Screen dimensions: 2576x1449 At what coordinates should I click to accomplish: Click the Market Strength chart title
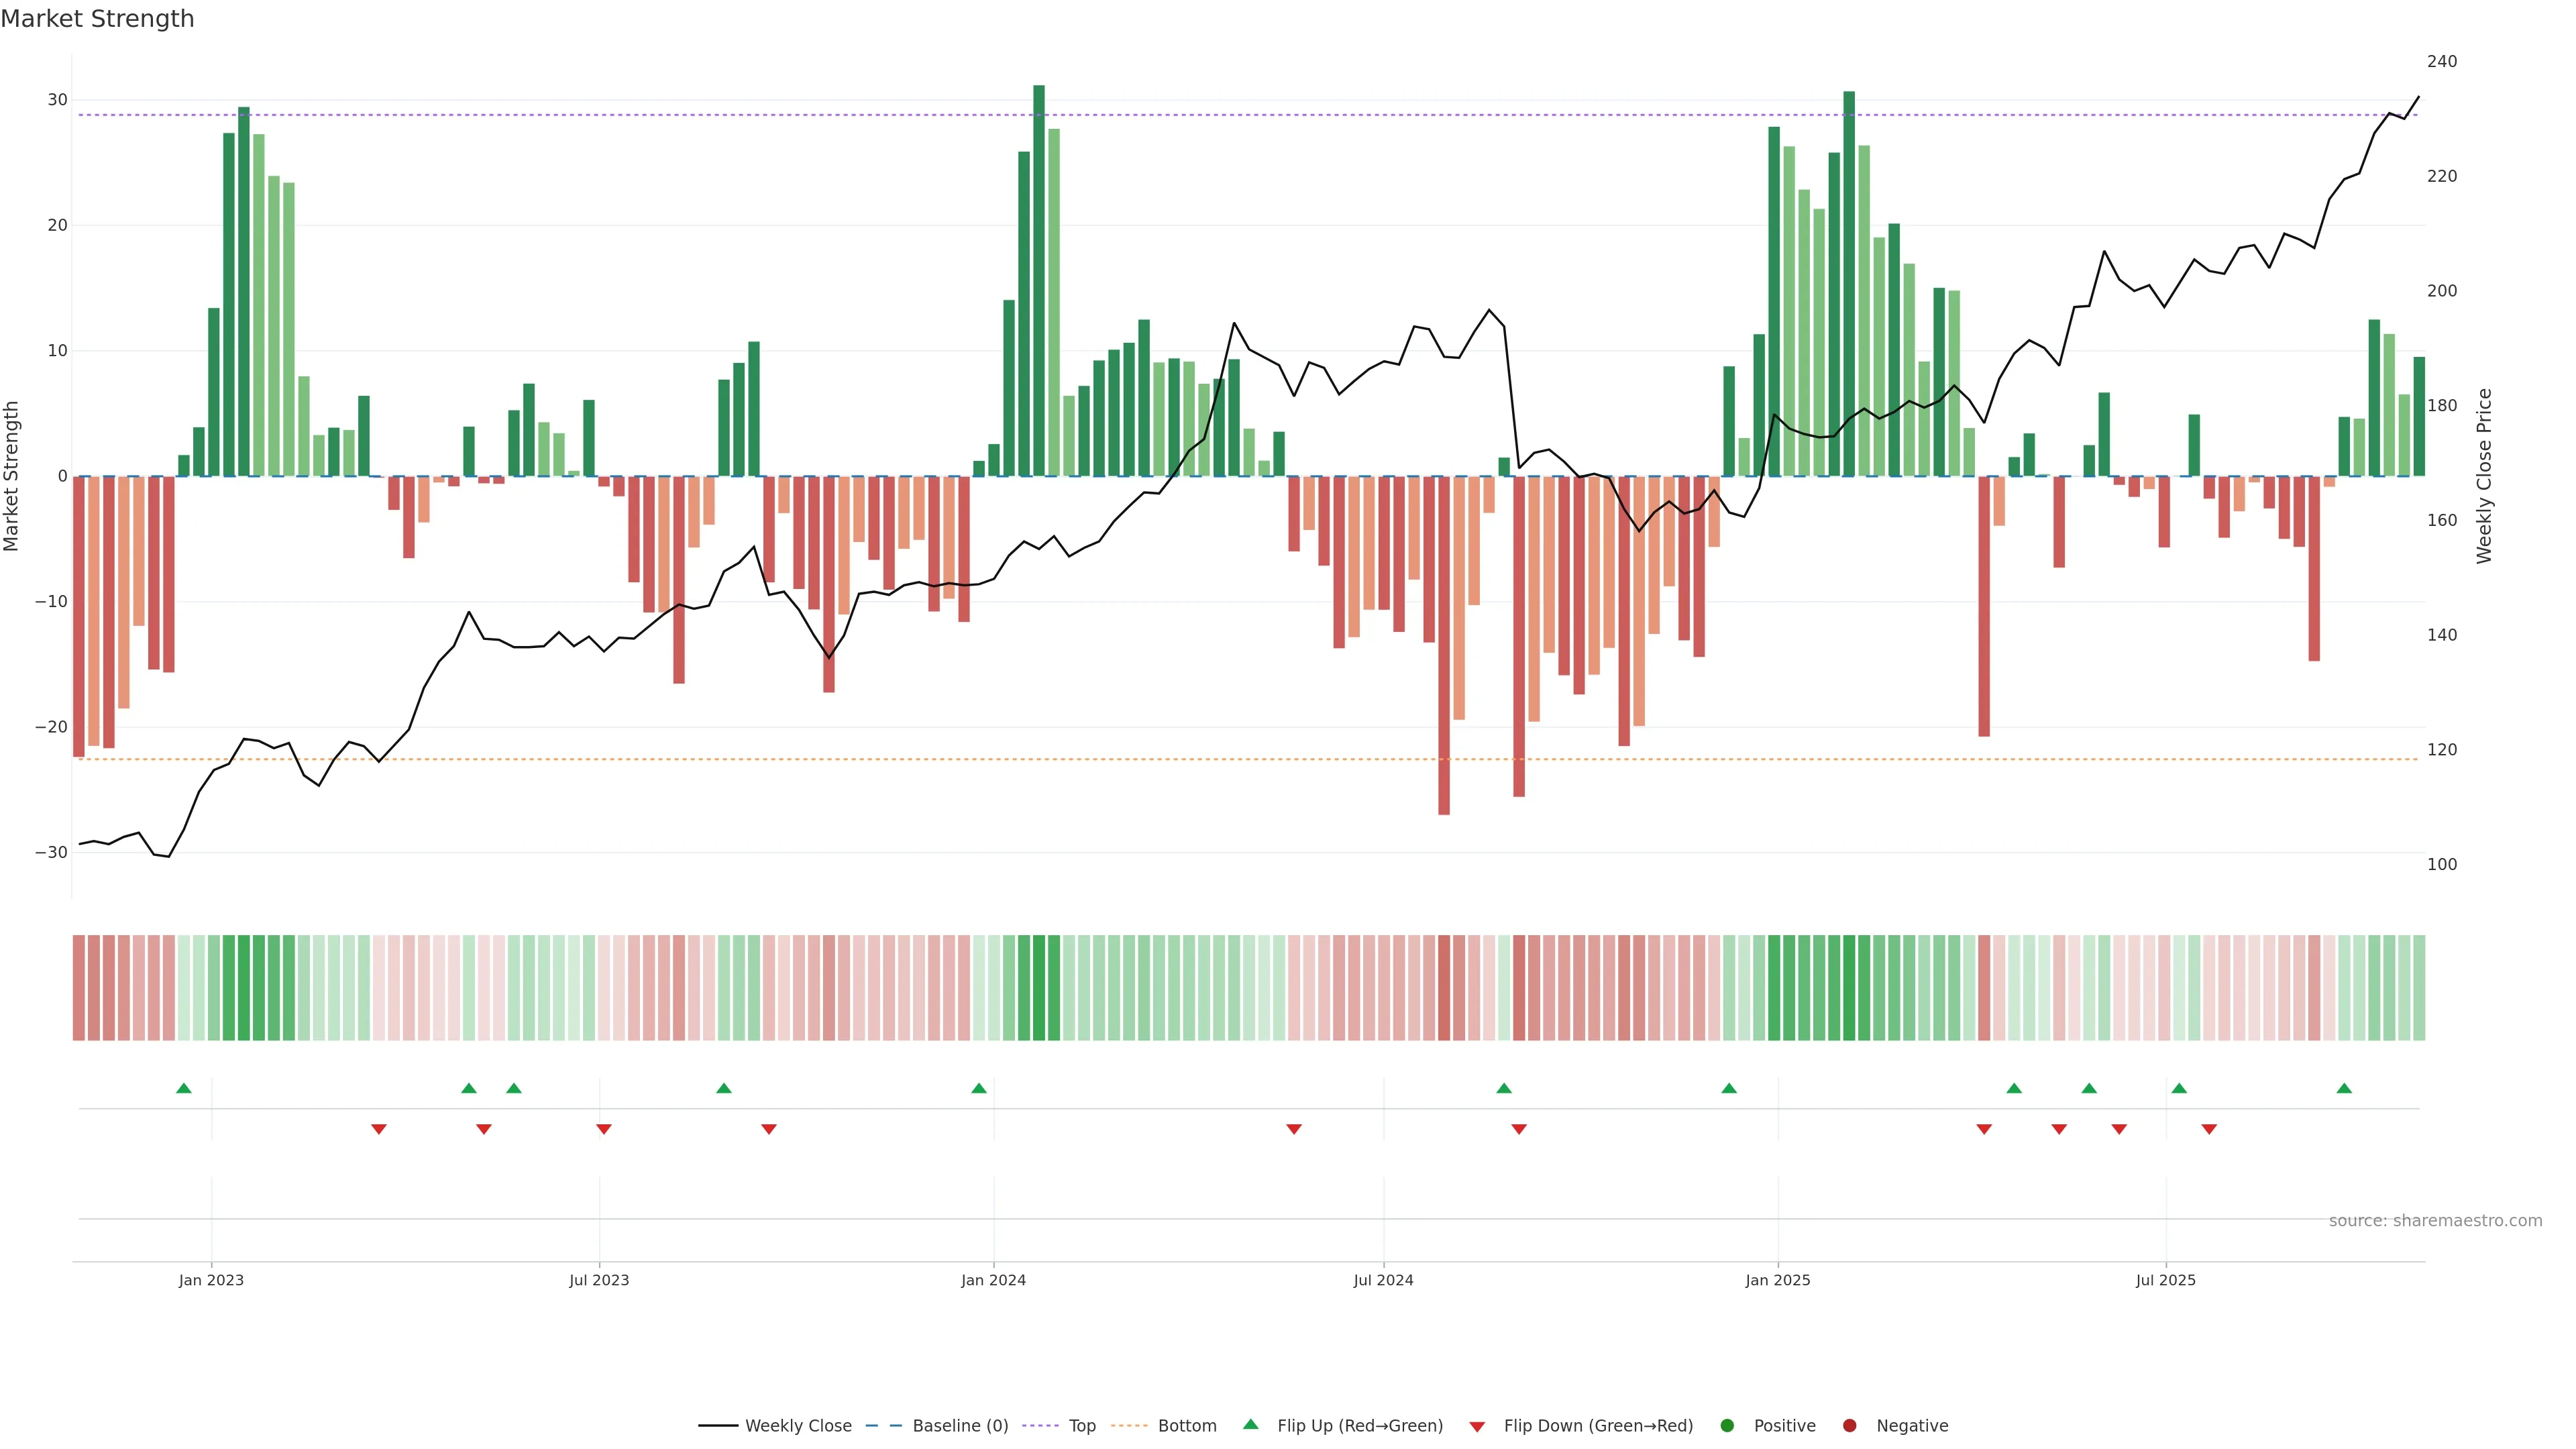pos(97,19)
